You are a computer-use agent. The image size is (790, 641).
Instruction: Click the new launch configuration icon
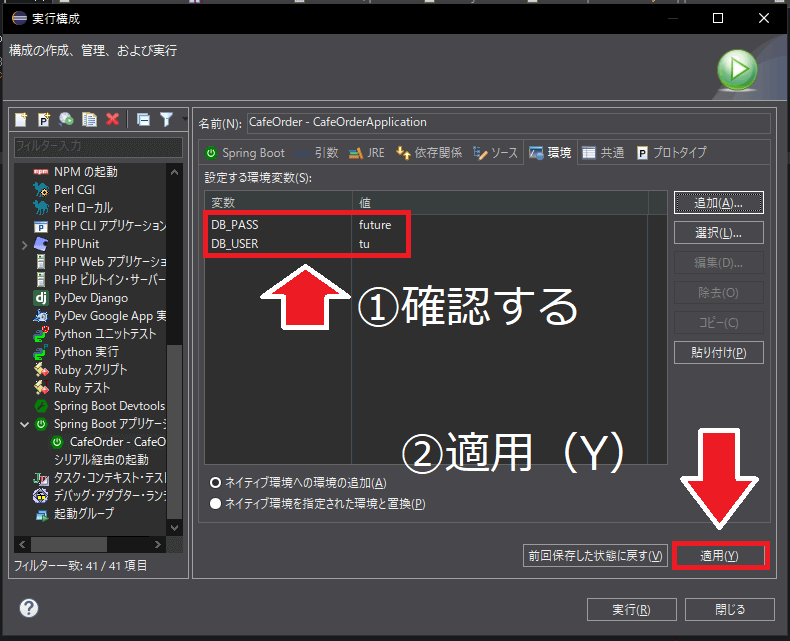[21, 119]
